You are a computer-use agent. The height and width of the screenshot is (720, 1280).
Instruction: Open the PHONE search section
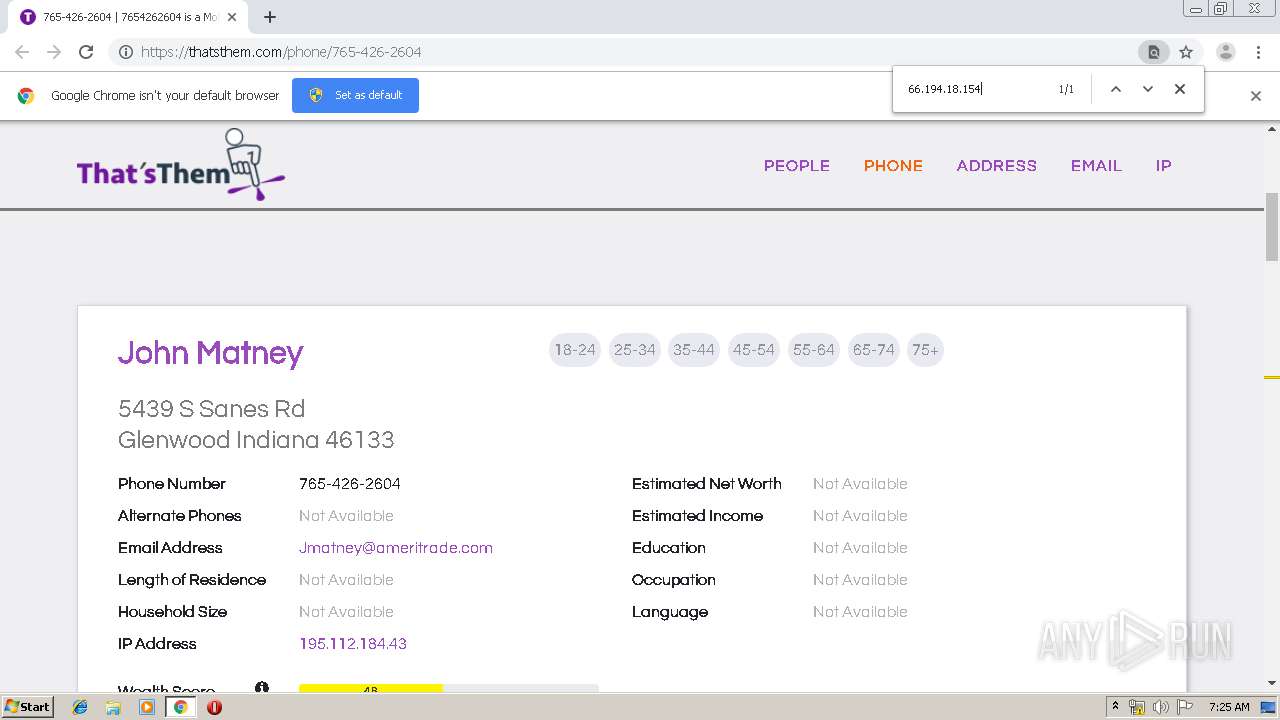[893, 166]
